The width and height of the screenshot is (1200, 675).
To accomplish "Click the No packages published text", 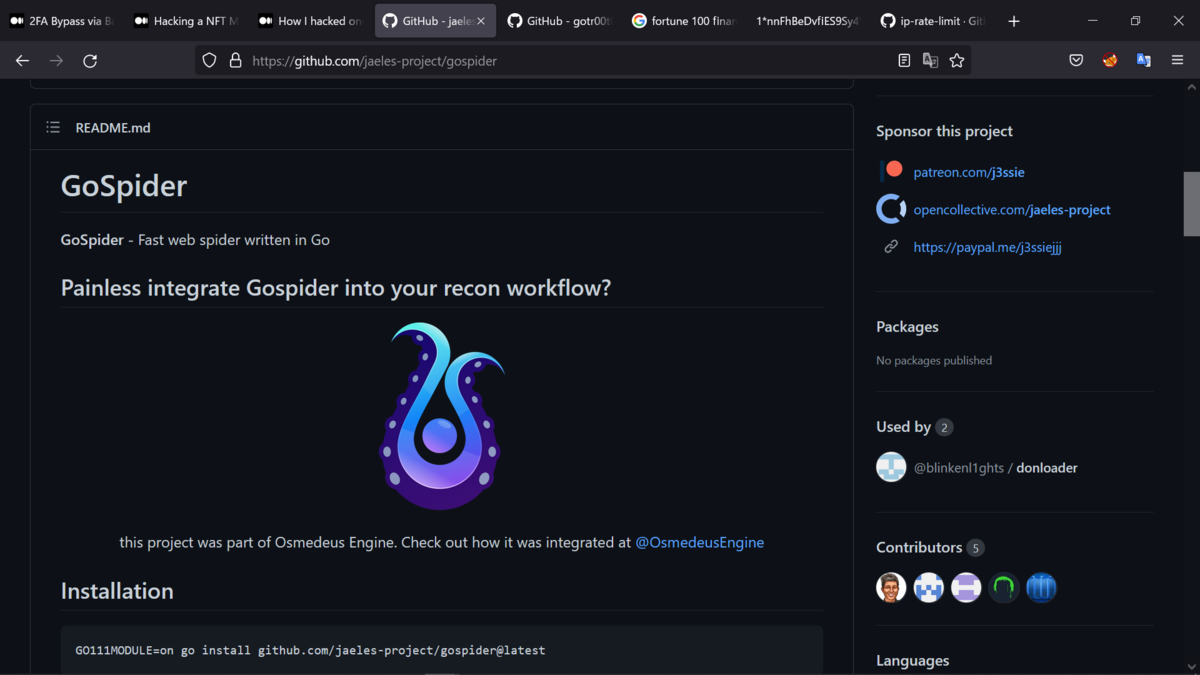I will click(934, 360).
